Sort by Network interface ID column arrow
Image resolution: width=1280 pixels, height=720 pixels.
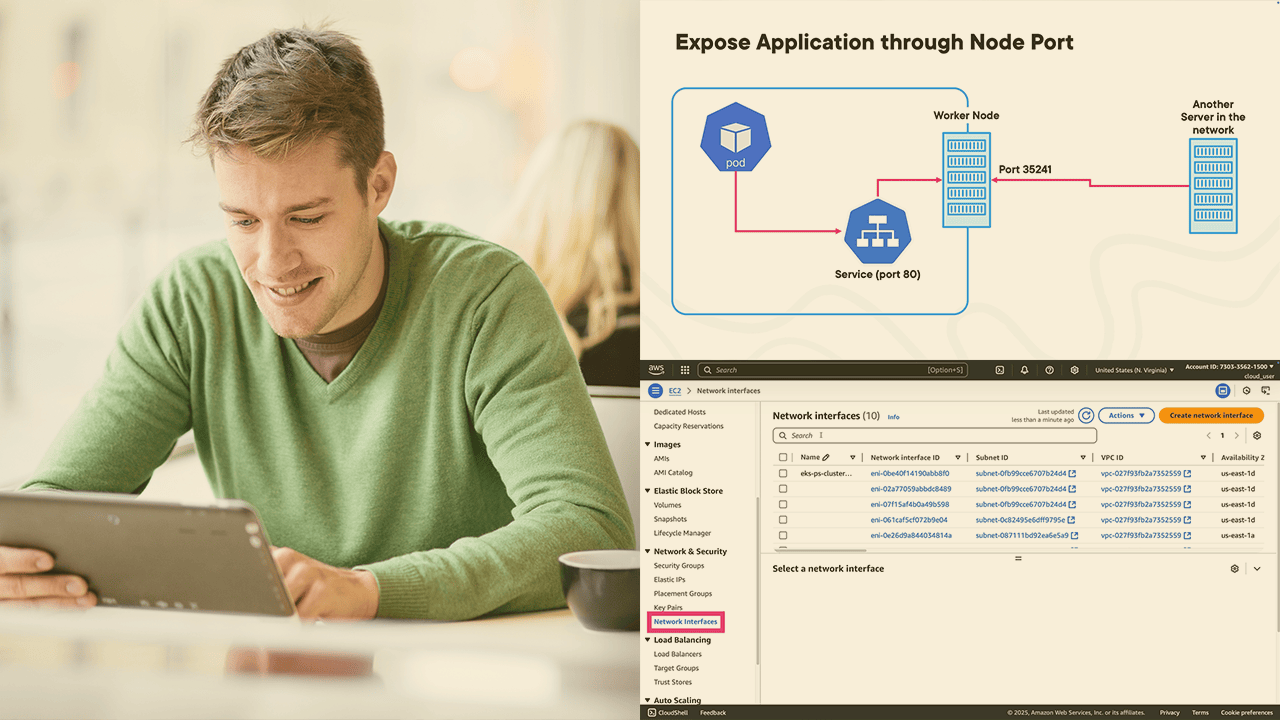pos(957,458)
